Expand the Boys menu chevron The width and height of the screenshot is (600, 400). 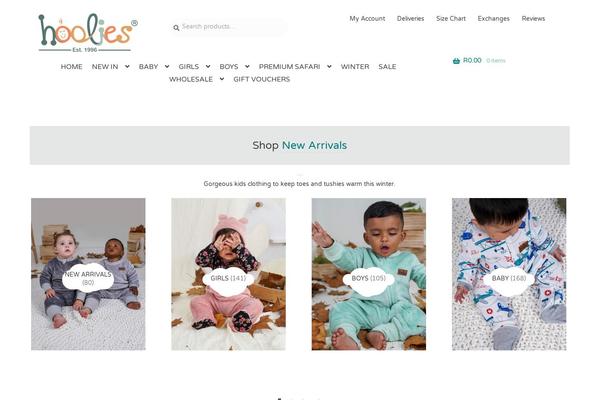(247, 67)
